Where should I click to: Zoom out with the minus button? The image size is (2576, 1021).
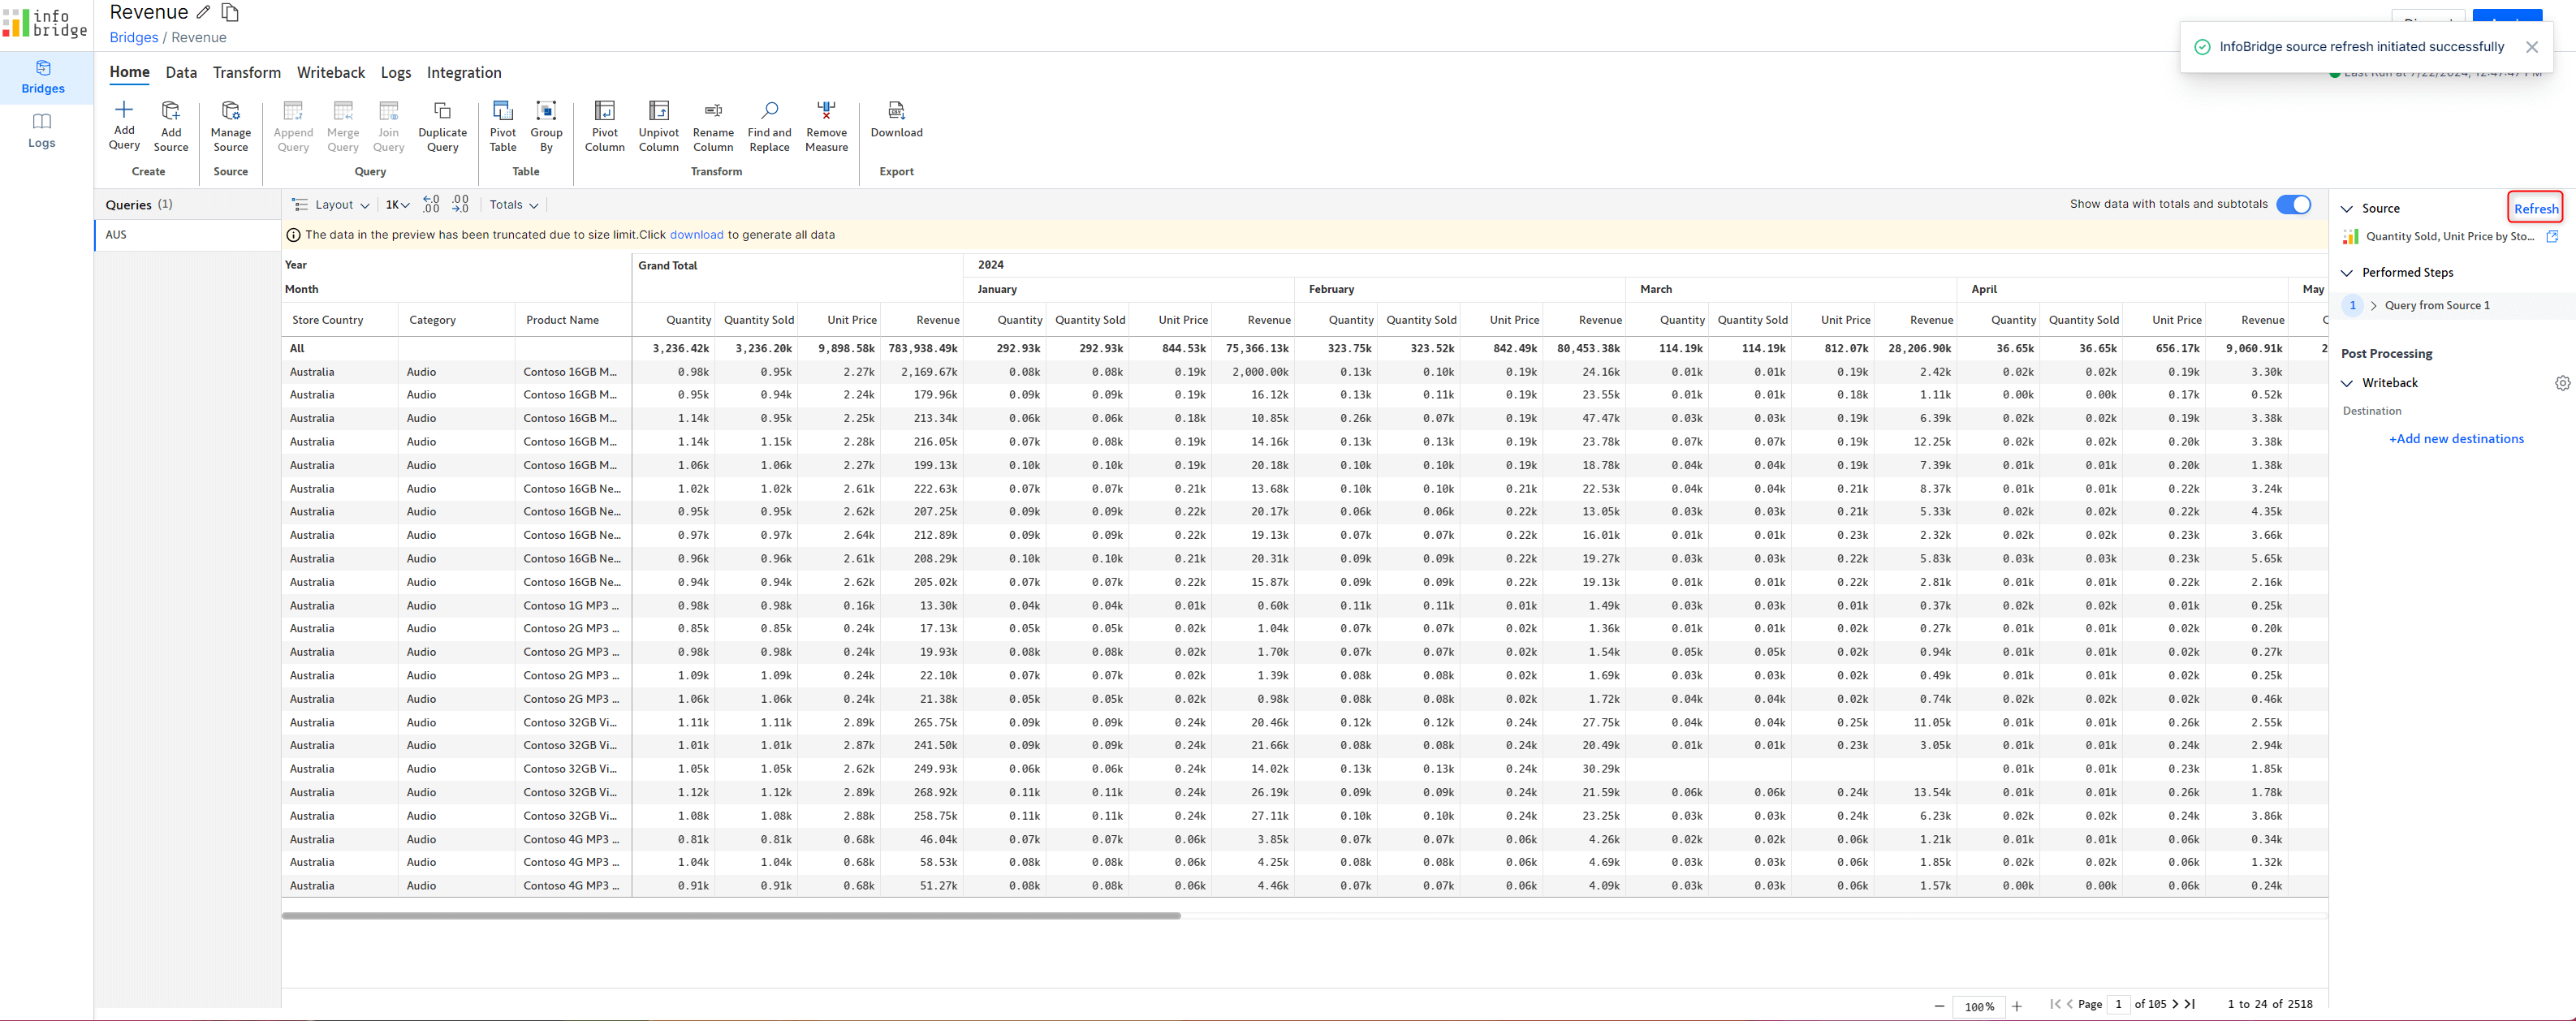[x=1939, y=1006]
